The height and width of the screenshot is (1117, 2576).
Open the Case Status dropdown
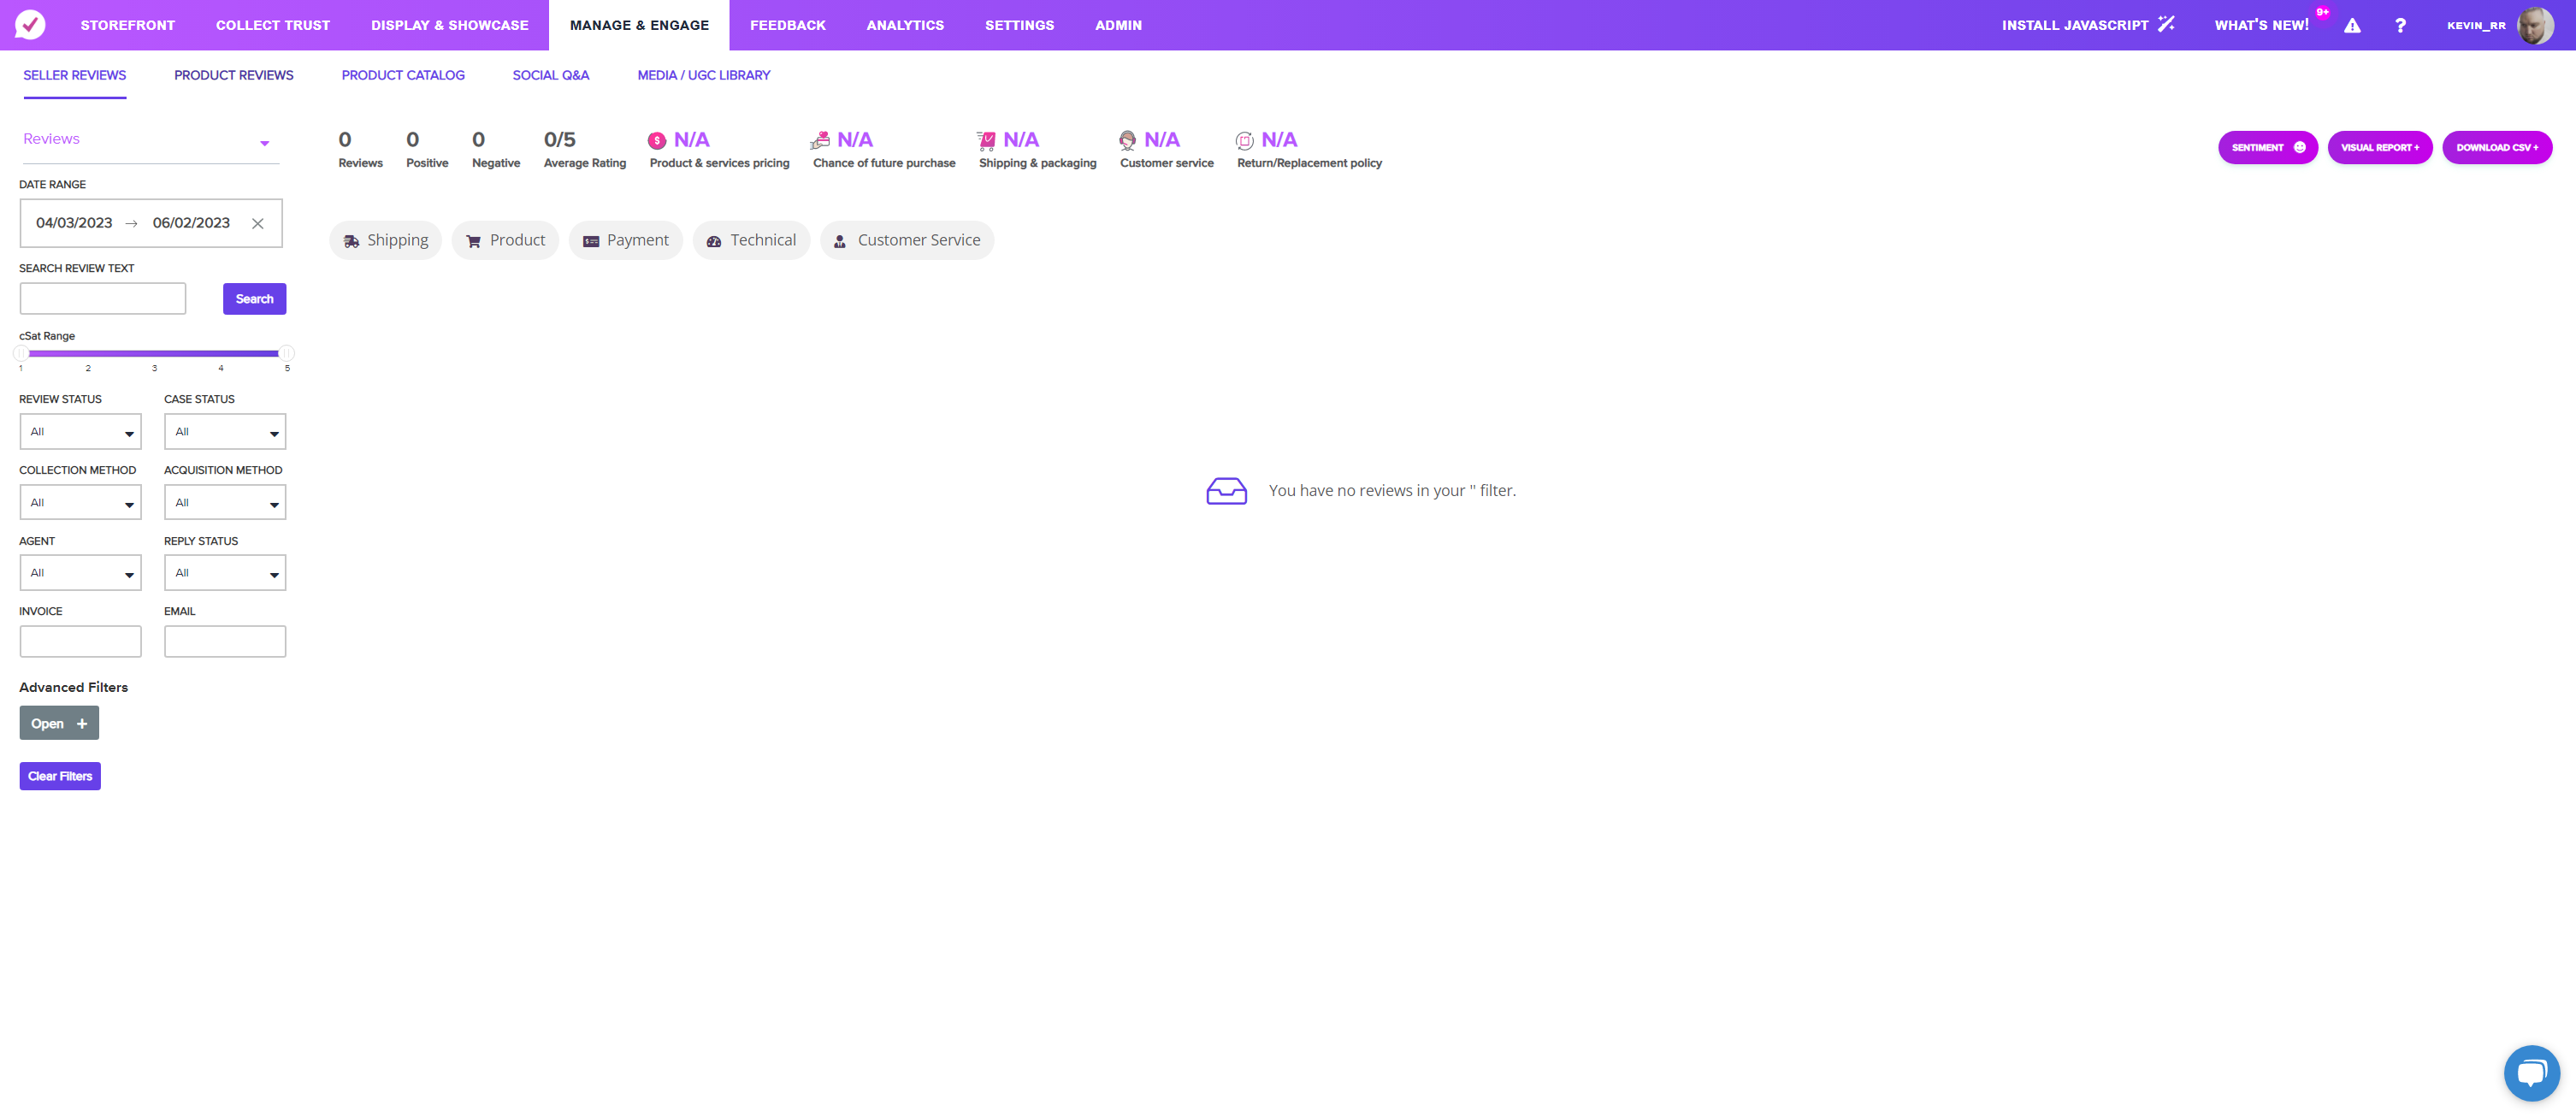coord(225,432)
